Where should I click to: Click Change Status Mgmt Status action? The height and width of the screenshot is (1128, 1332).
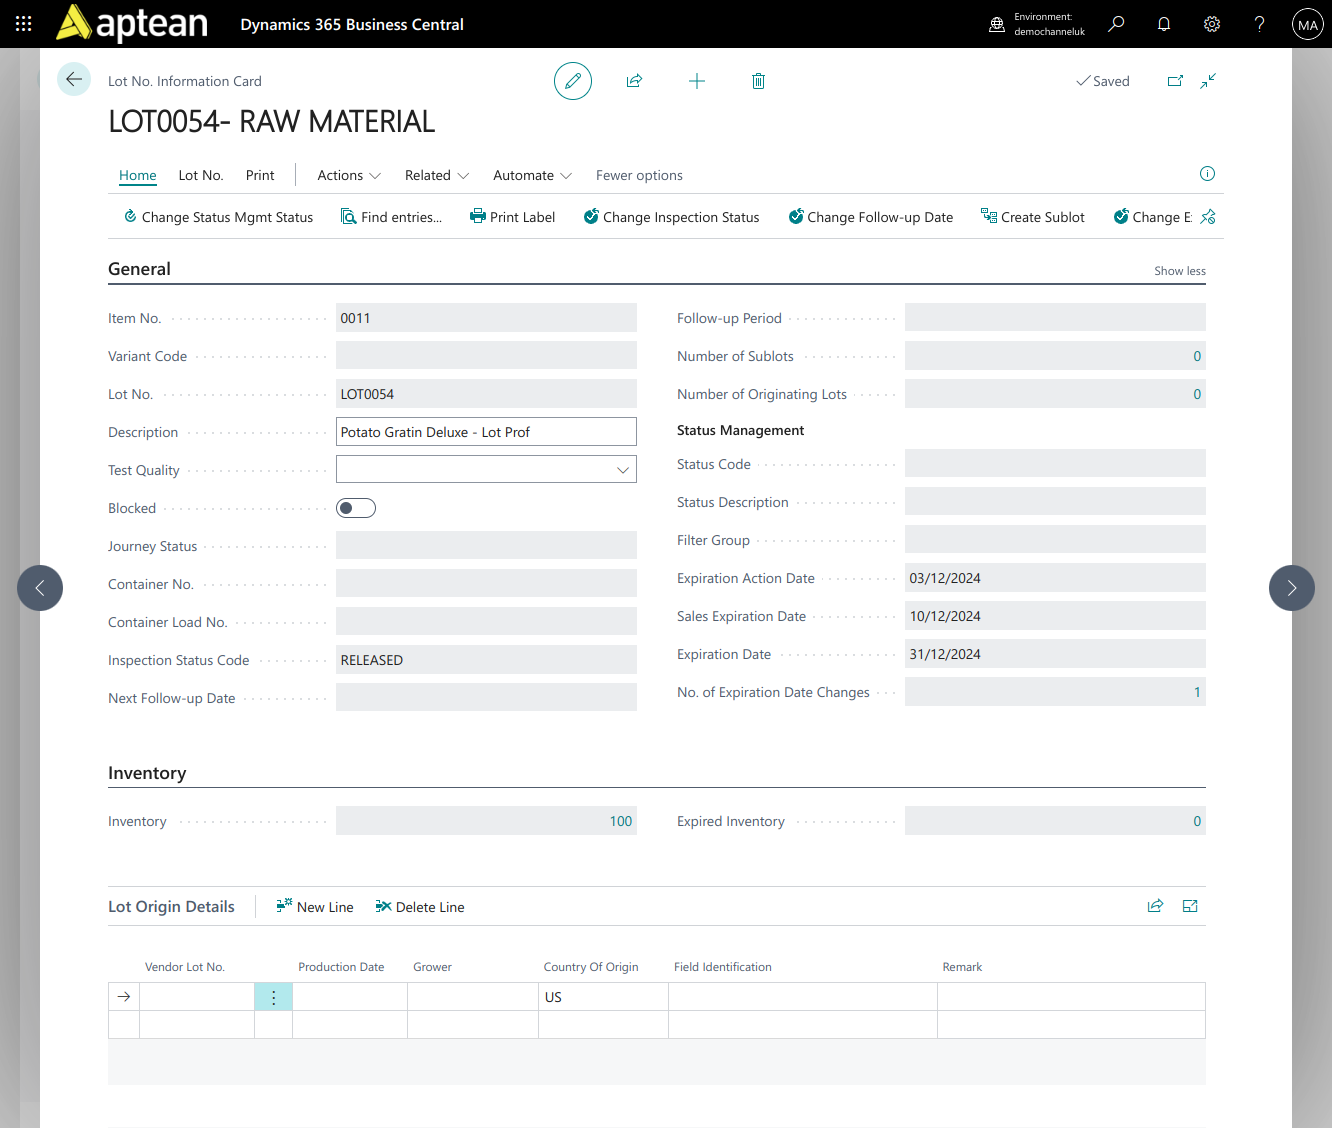tap(218, 217)
